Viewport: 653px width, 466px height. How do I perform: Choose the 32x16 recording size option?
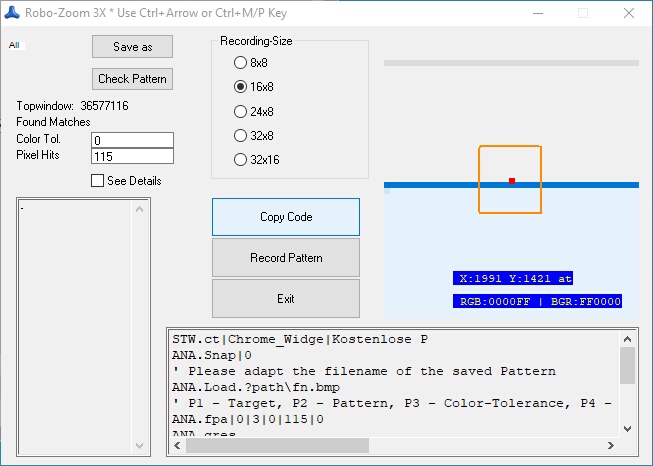click(x=240, y=160)
